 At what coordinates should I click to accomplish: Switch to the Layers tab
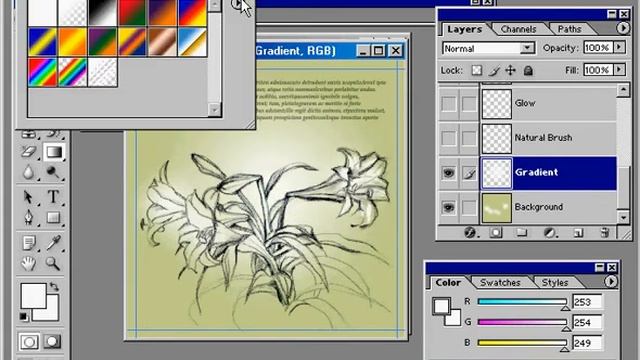coord(464,29)
